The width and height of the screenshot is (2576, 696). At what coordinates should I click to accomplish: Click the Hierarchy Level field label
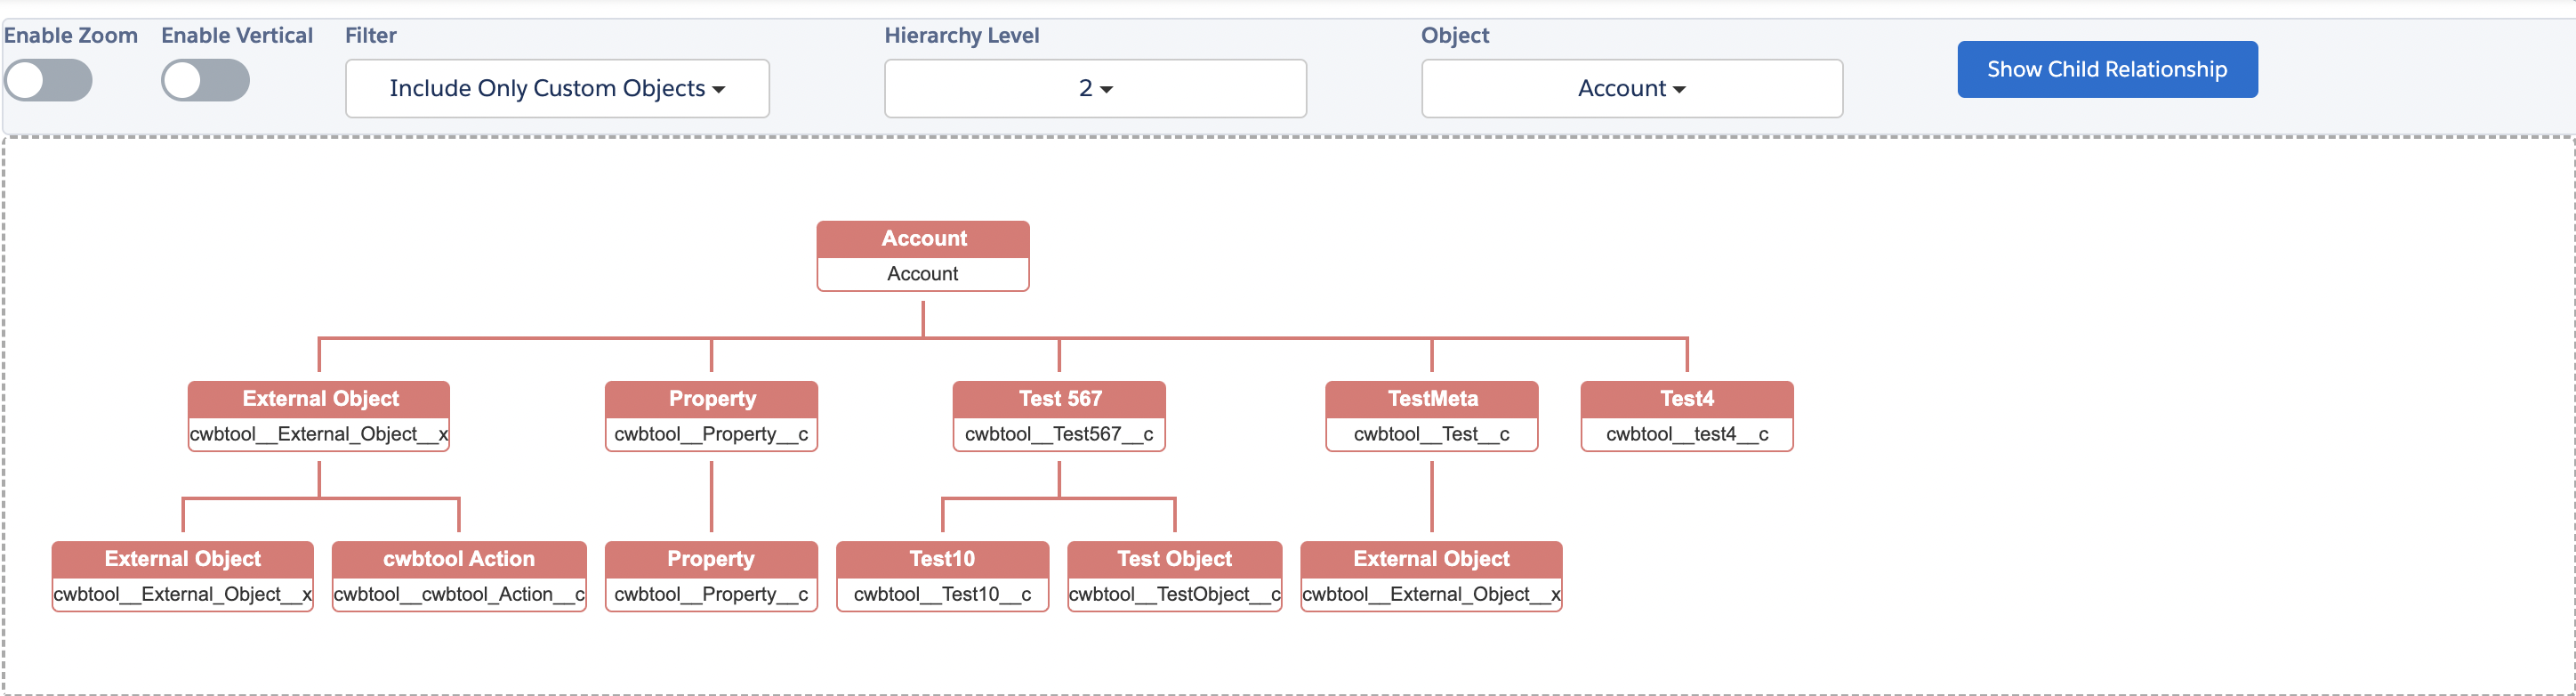961,36
